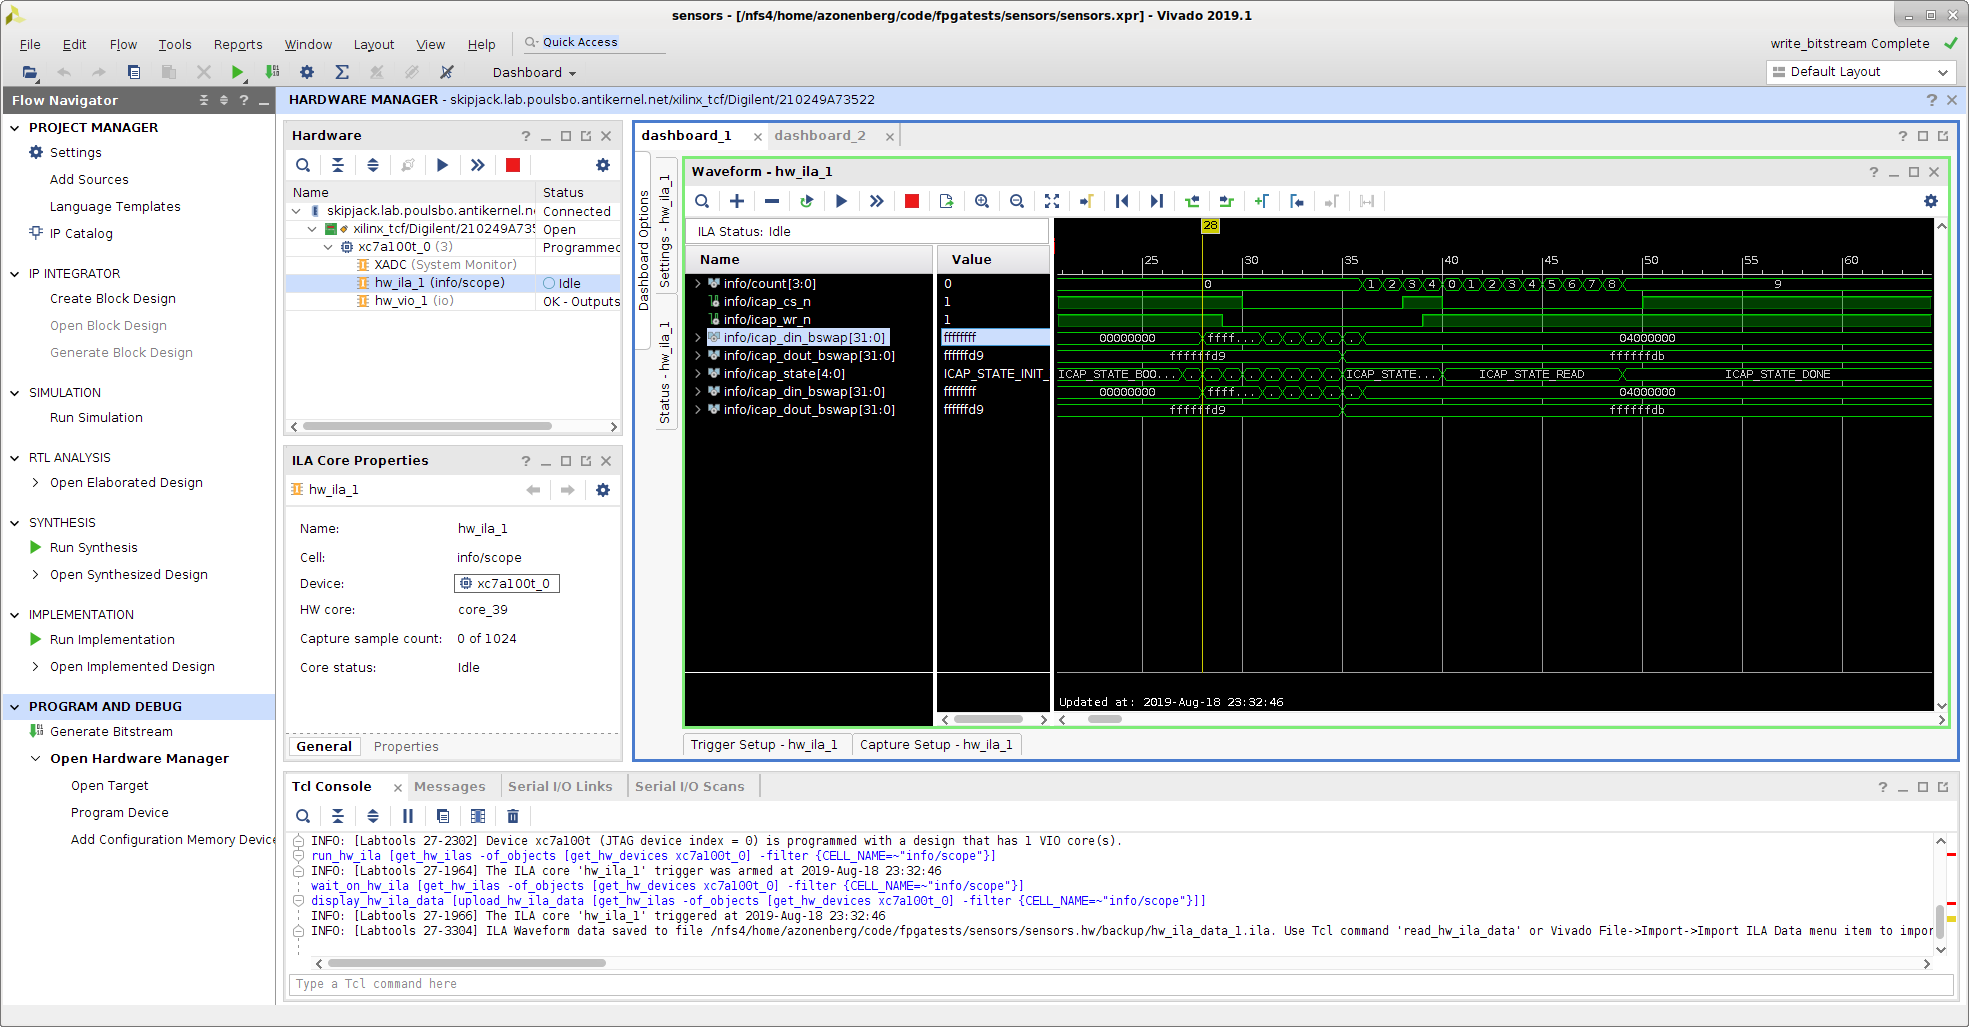Image resolution: width=1969 pixels, height=1027 pixels.
Task: Stop ILA trigger in waveform toolbar
Action: (912, 201)
